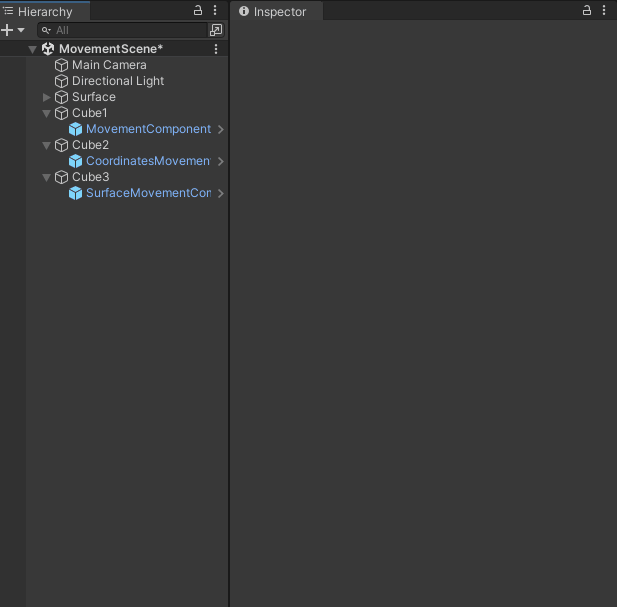Image resolution: width=617 pixels, height=607 pixels.
Task: Click the Inspector info icon
Action: pos(244,11)
